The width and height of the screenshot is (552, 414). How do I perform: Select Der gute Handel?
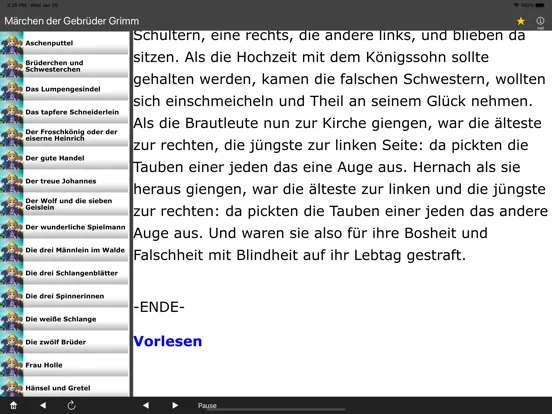65,158
